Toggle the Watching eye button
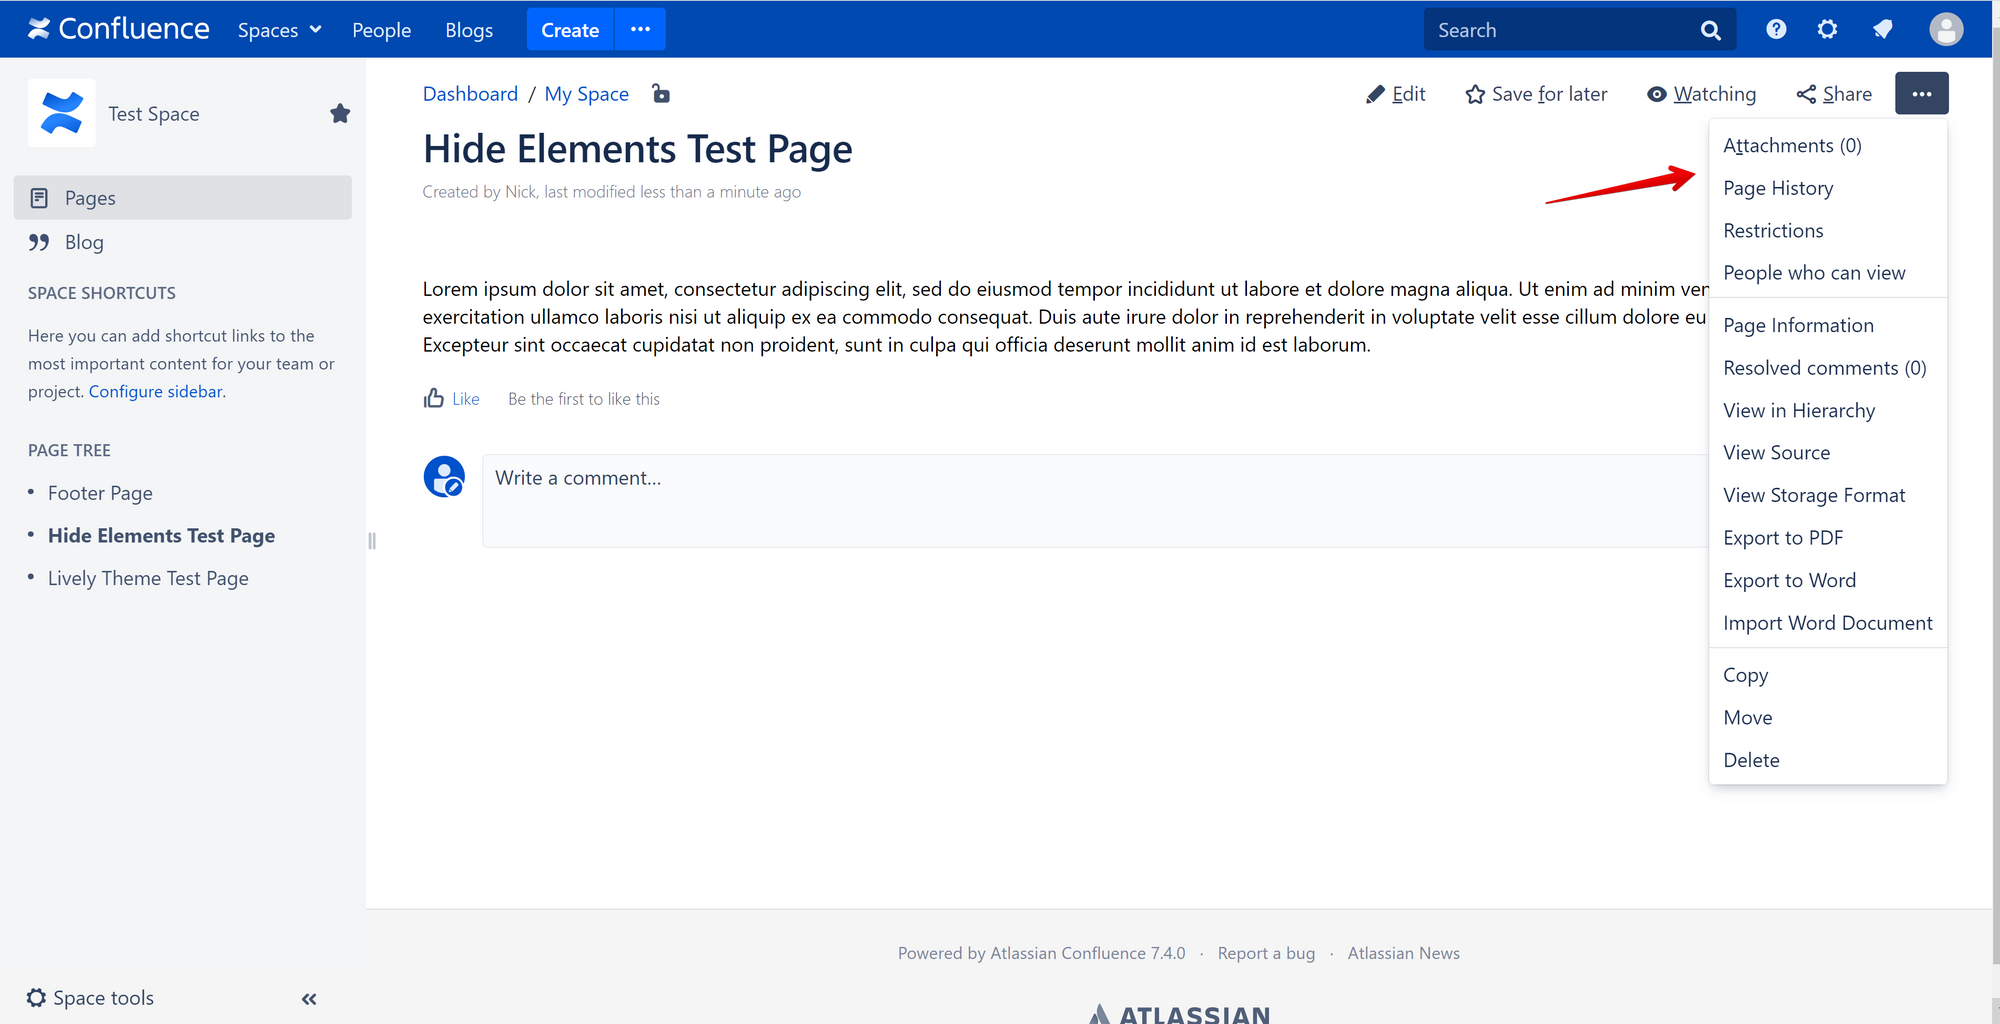This screenshot has width=2000, height=1024. (1701, 94)
